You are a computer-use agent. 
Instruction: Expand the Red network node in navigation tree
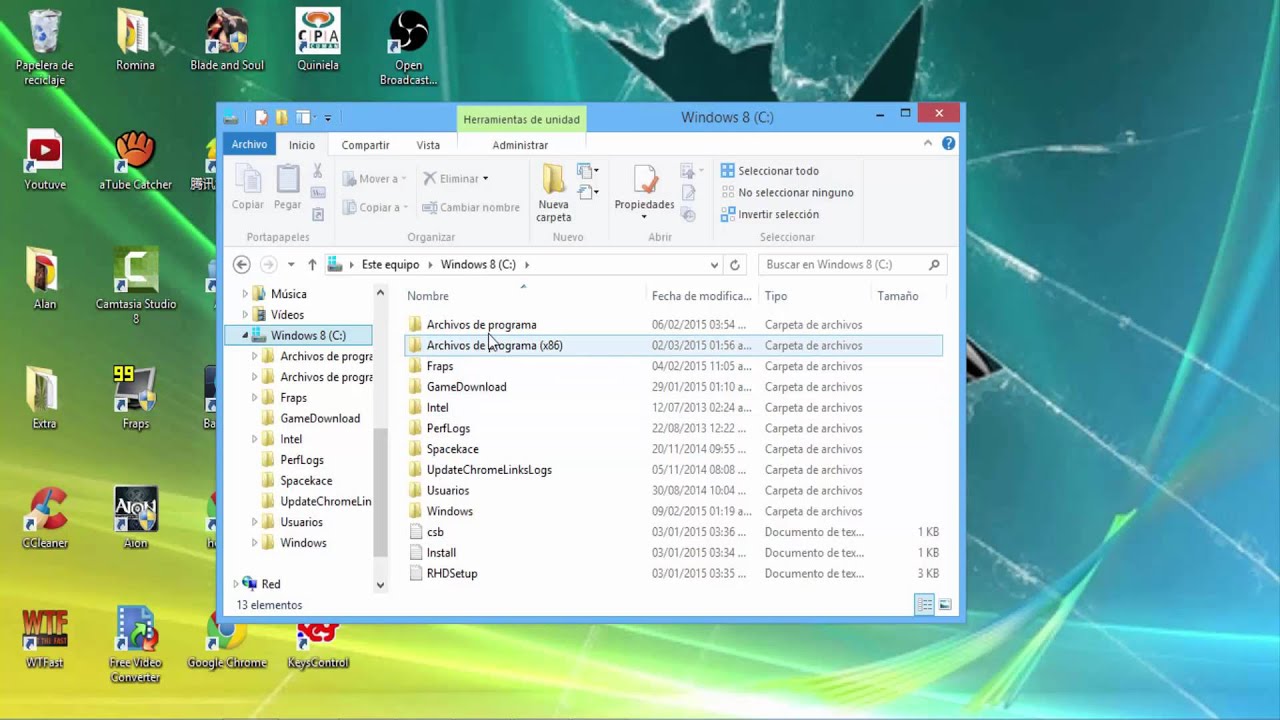[x=236, y=584]
